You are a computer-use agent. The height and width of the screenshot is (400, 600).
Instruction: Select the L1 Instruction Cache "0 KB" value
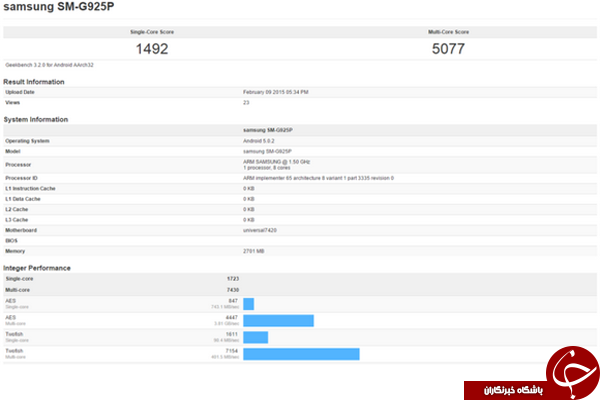249,188
